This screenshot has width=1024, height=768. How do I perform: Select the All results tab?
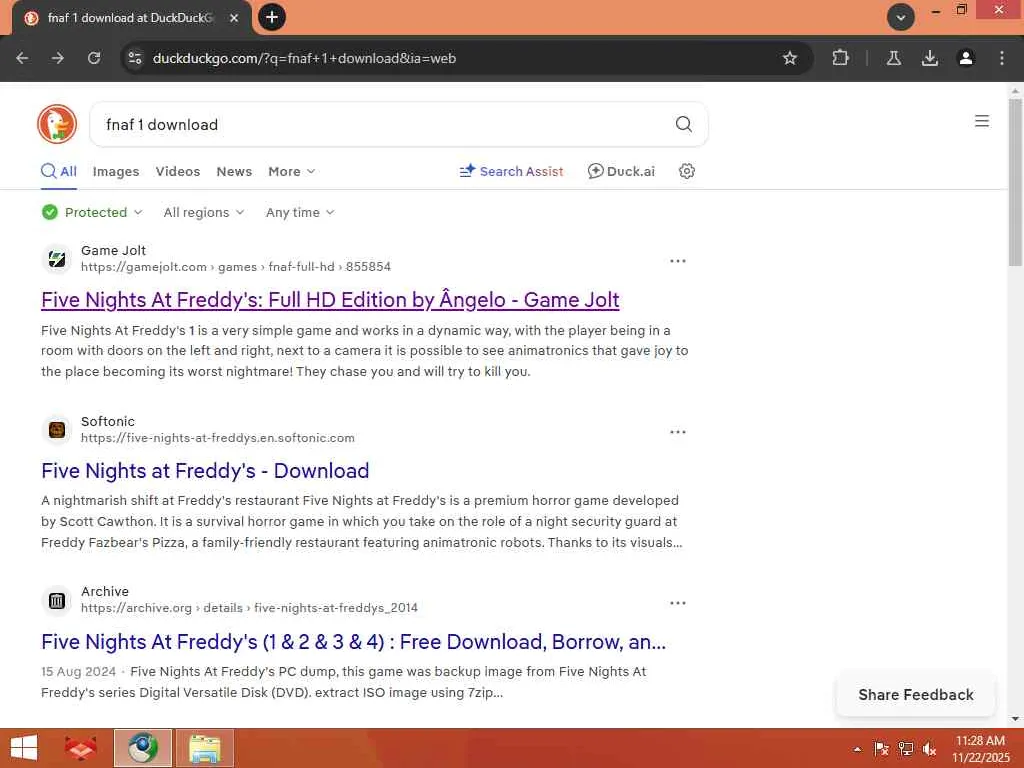[59, 171]
